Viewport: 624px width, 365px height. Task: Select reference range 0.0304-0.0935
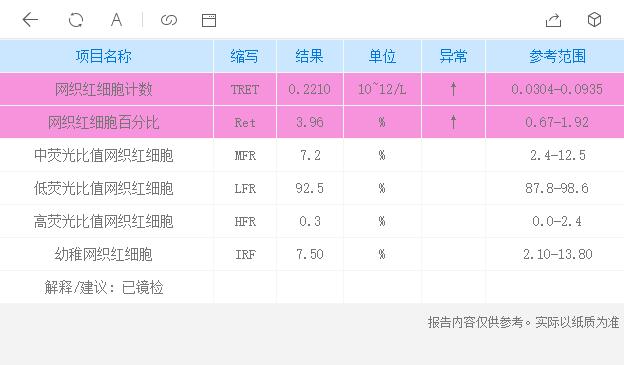pyautogui.click(x=557, y=89)
